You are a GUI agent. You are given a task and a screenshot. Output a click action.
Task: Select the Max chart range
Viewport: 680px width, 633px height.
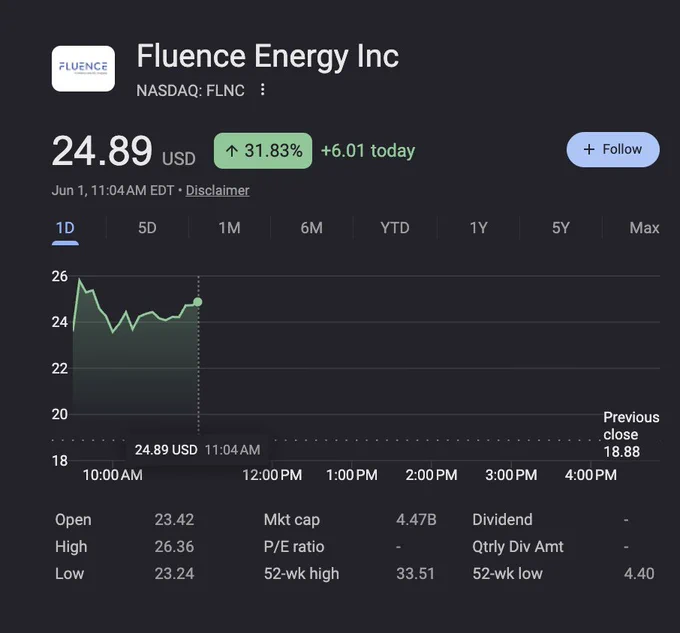click(x=644, y=228)
